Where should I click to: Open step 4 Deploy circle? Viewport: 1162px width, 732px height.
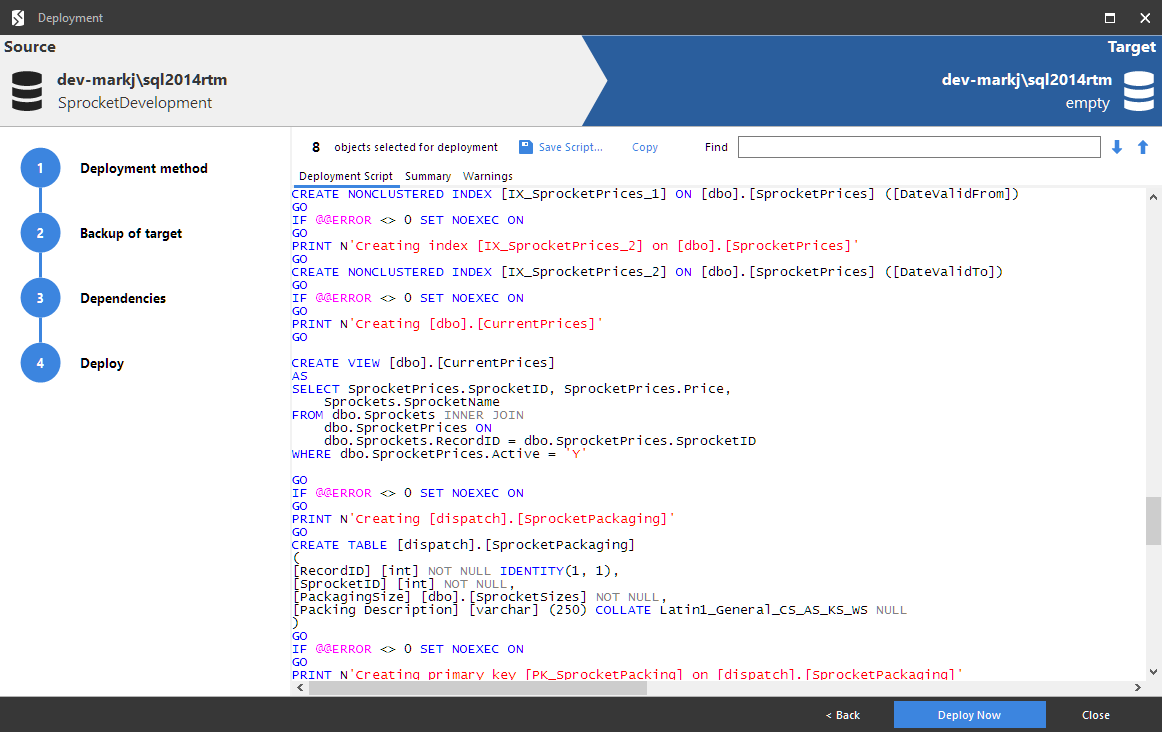[x=40, y=363]
